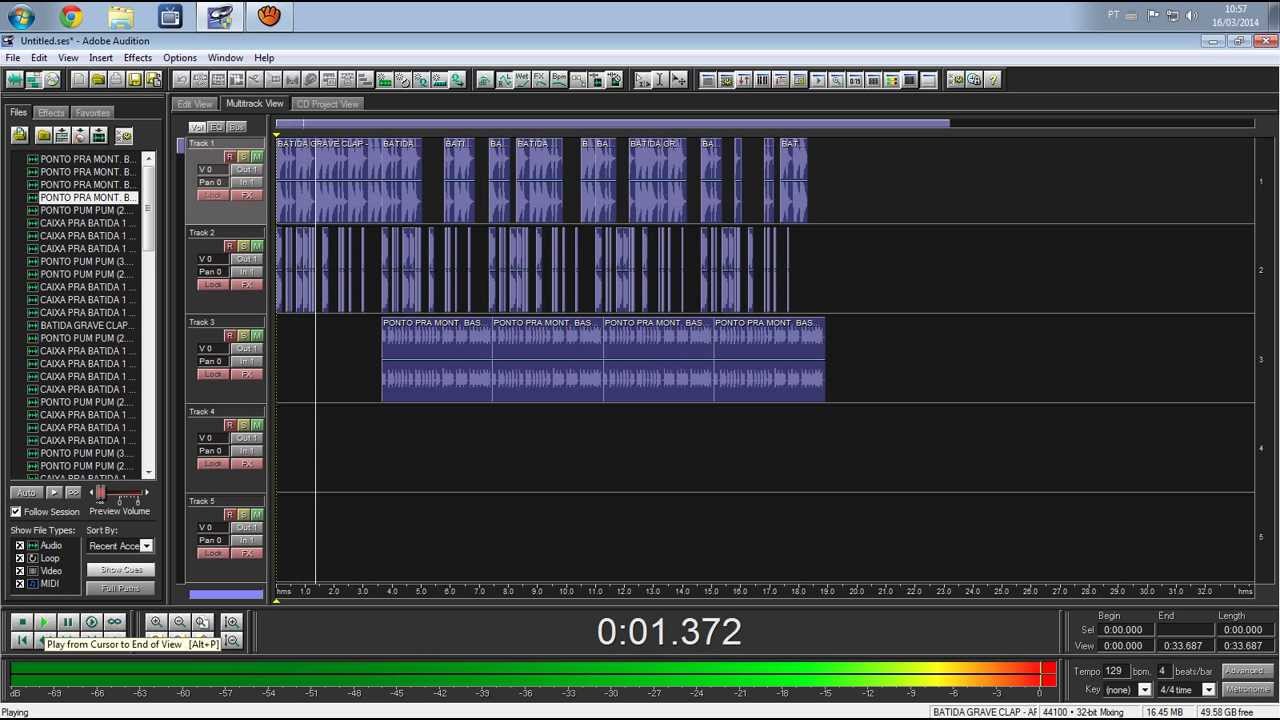Click Zoom In Horizontally magnifier

[x=156, y=622]
